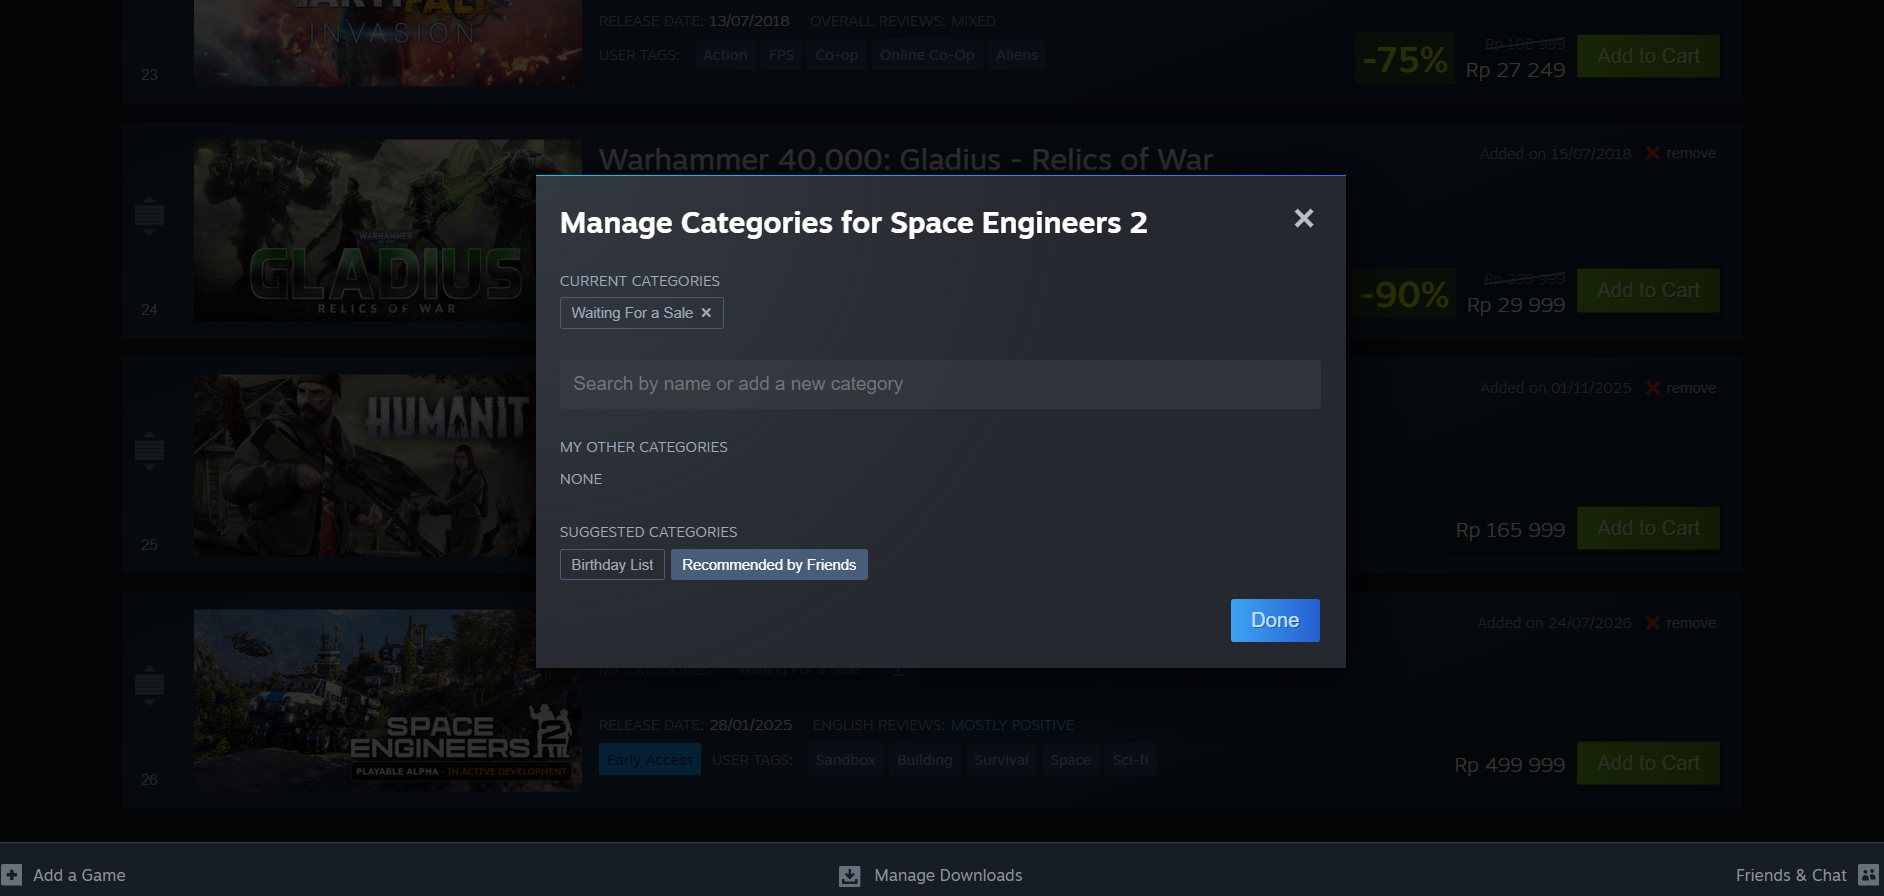Open the Humanitz game thumbnail
Image resolution: width=1884 pixels, height=896 pixels.
pos(365,465)
